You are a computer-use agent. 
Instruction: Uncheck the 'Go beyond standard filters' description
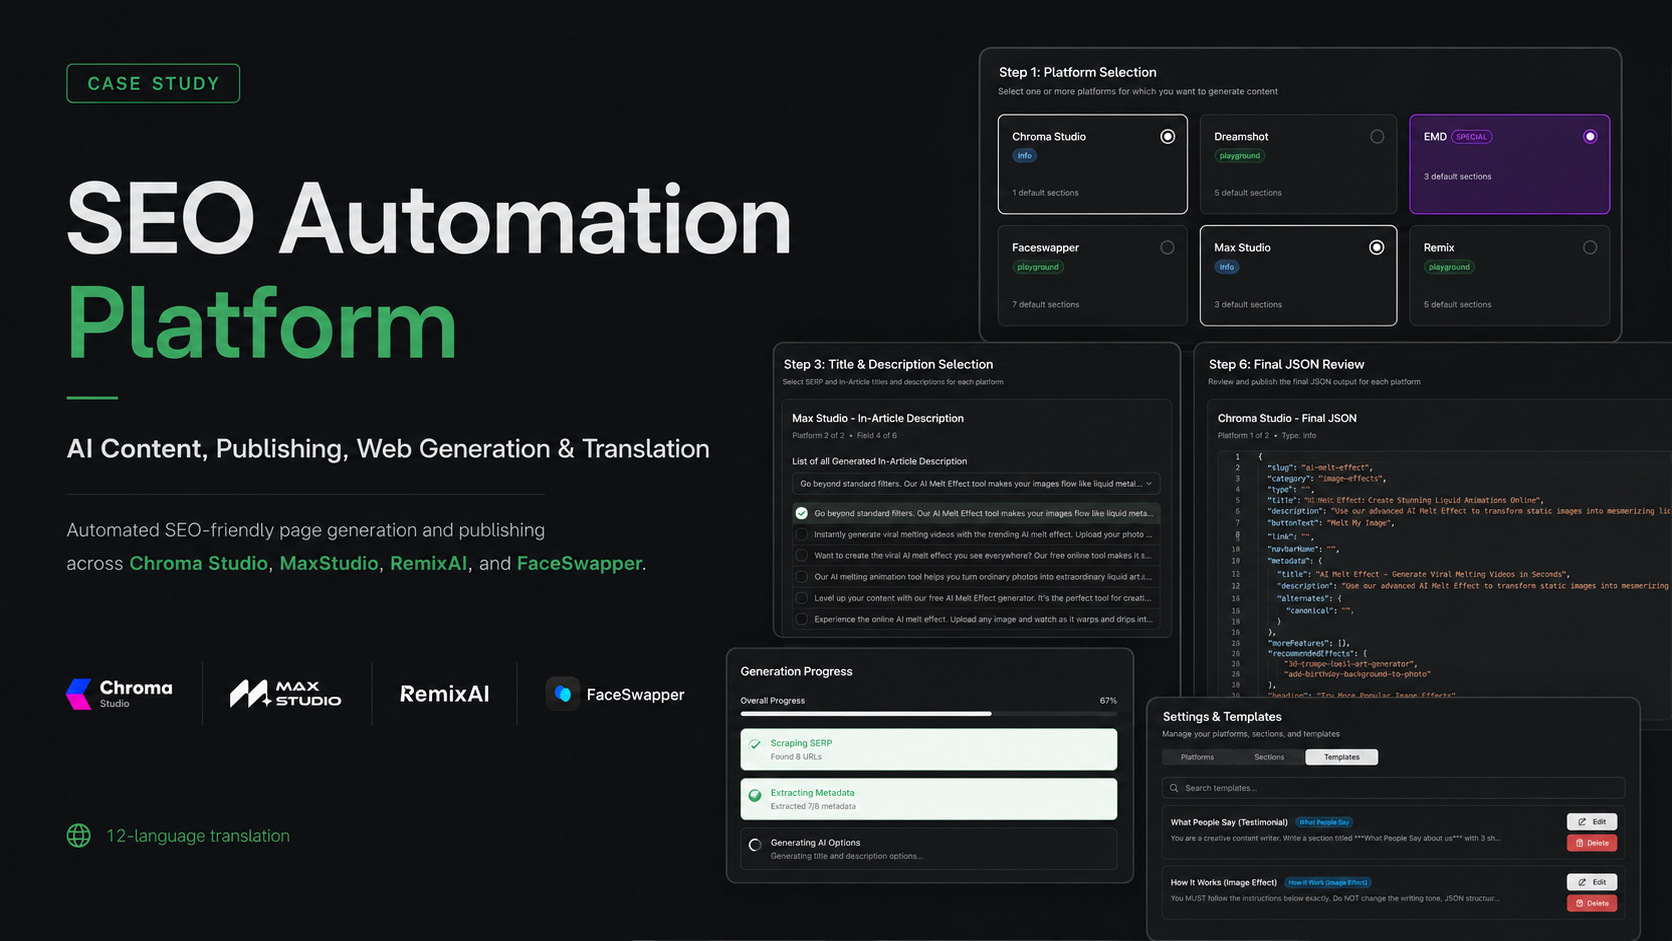(801, 513)
